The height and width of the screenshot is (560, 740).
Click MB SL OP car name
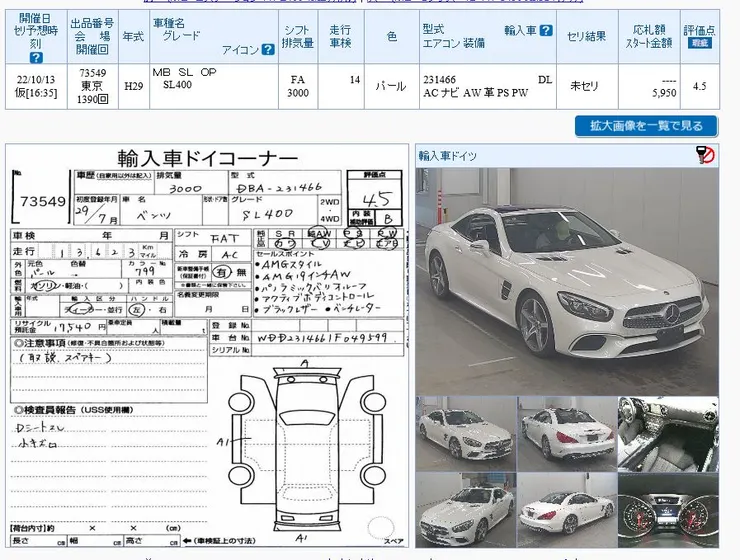[x=185, y=72]
